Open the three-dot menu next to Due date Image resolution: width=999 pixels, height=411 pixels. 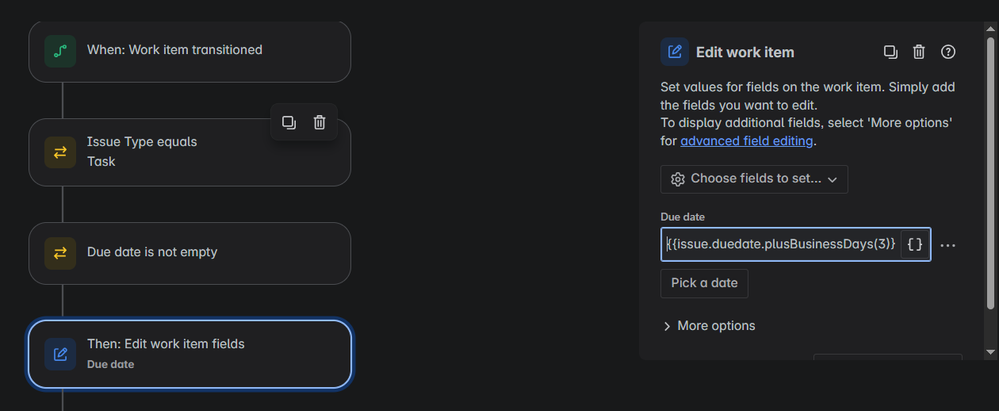[948, 245]
